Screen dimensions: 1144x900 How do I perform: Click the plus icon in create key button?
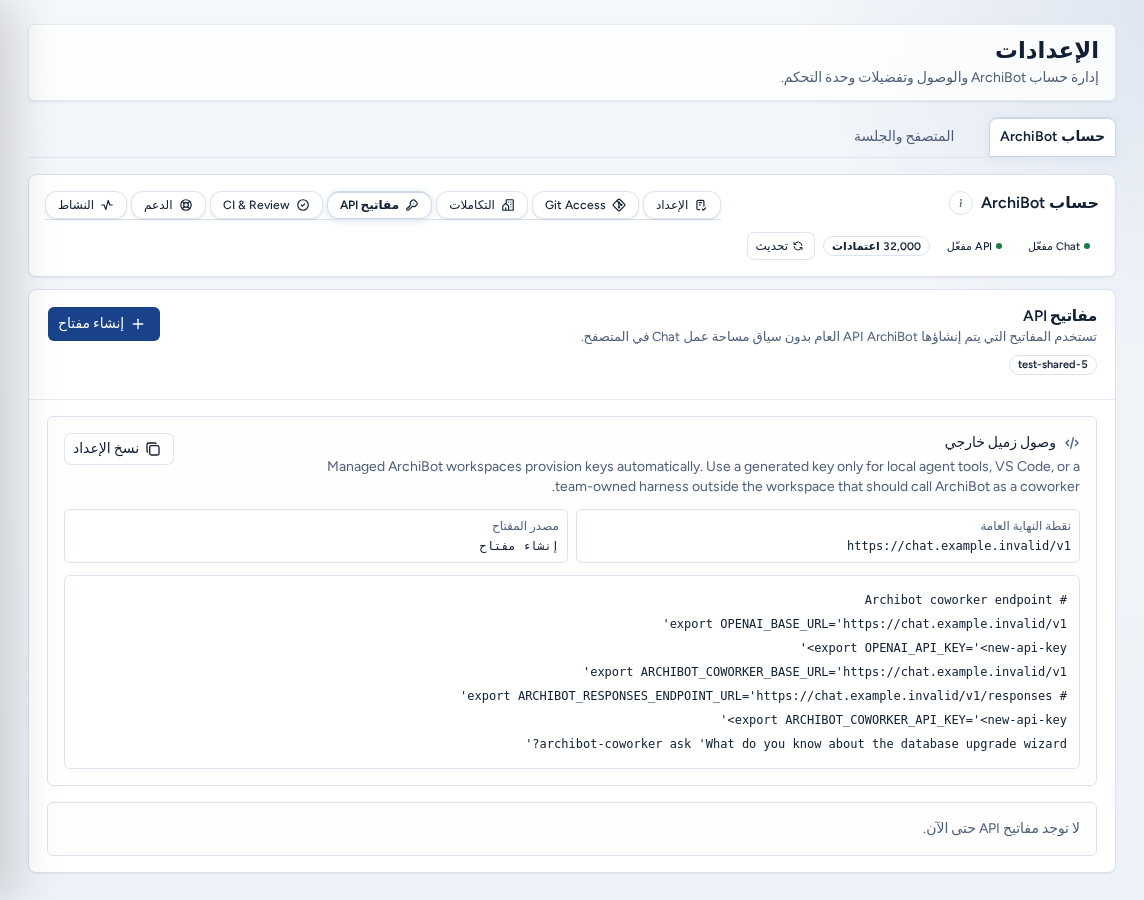(138, 324)
